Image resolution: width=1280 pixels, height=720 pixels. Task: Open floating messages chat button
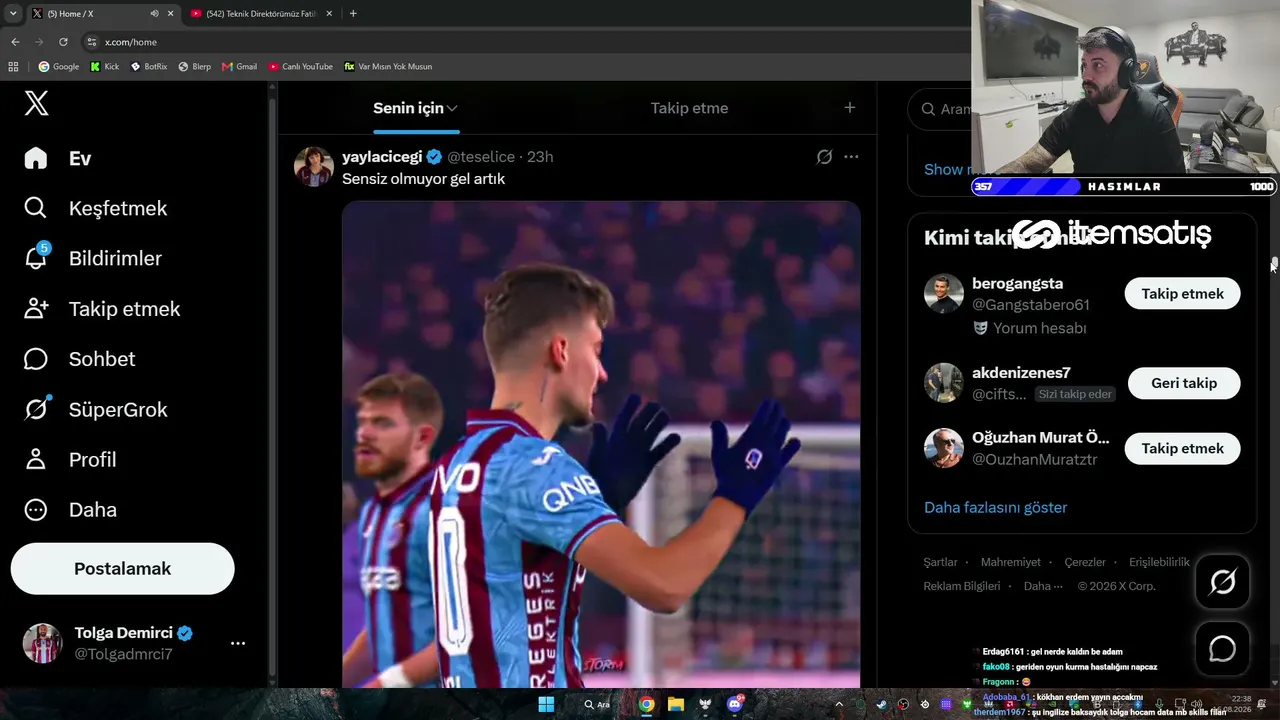tap(1222, 649)
